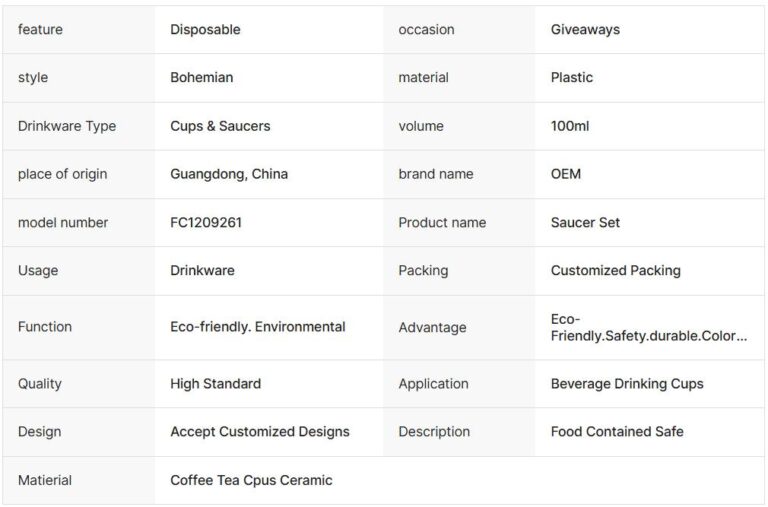Click the 'High Standard' quality value
The width and height of the screenshot is (768, 507).
pyautogui.click(x=215, y=384)
